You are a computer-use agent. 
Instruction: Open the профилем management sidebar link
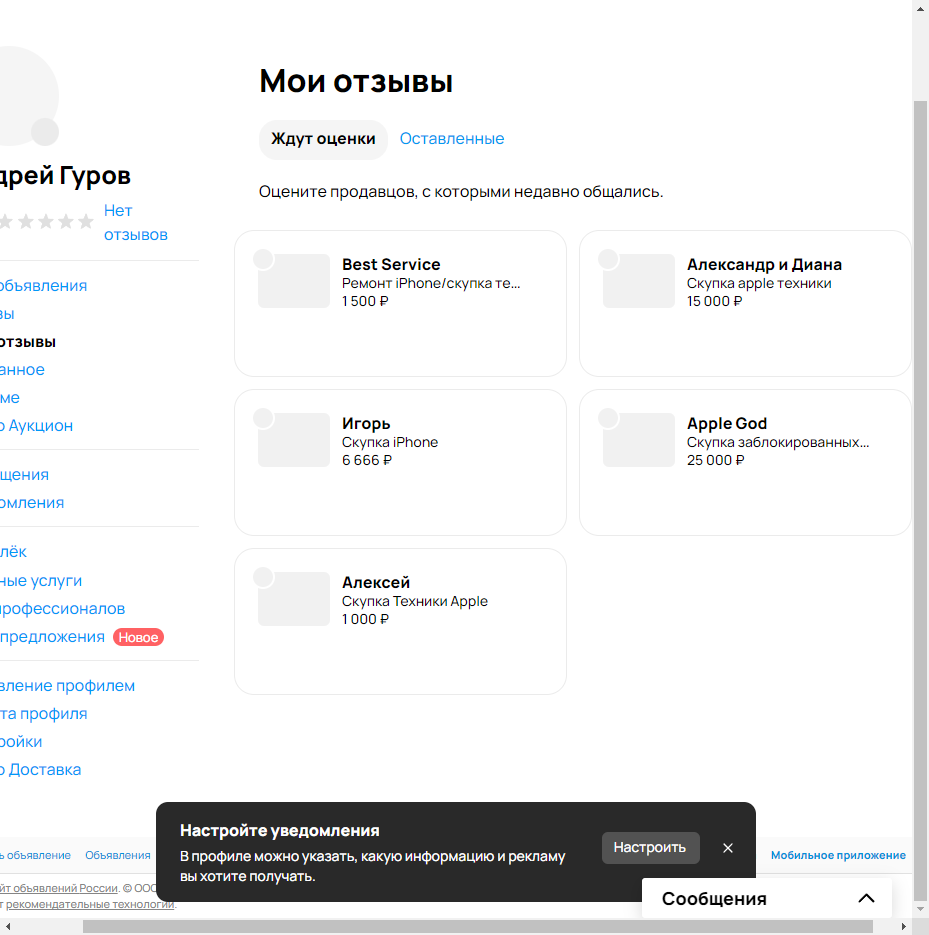click(x=67, y=686)
